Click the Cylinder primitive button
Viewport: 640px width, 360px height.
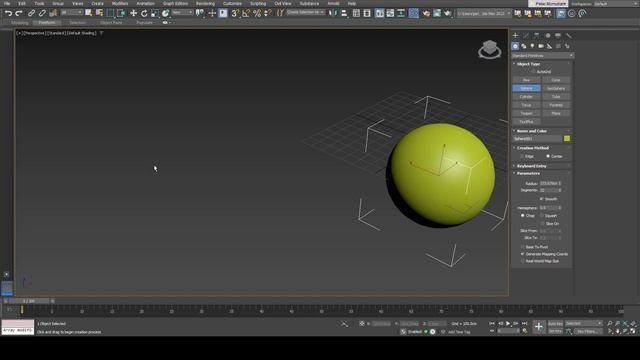point(527,97)
